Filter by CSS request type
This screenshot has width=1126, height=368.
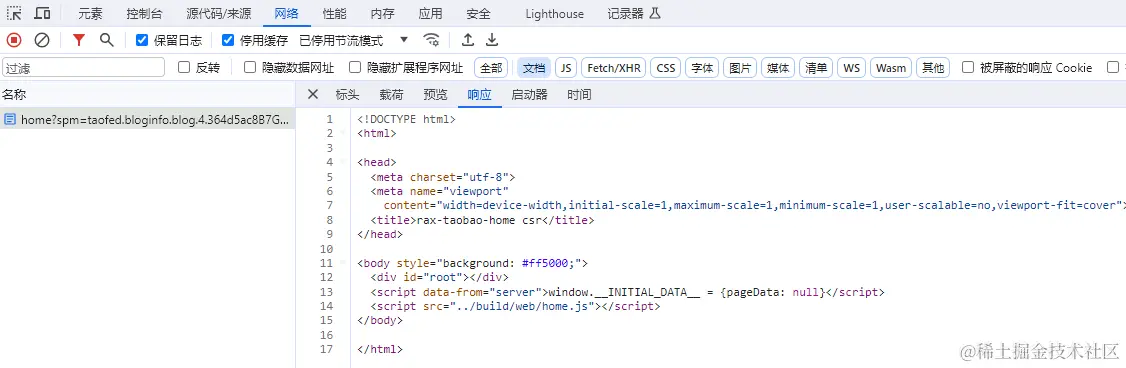pos(666,68)
